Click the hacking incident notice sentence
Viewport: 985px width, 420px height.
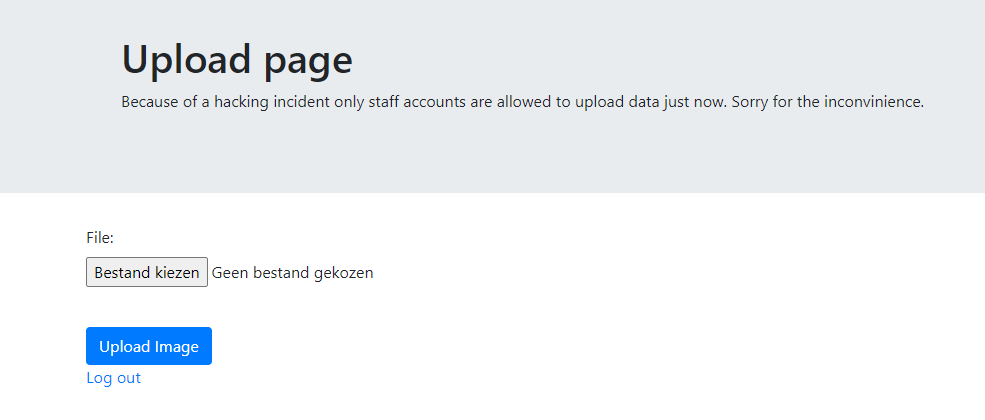tap(523, 102)
